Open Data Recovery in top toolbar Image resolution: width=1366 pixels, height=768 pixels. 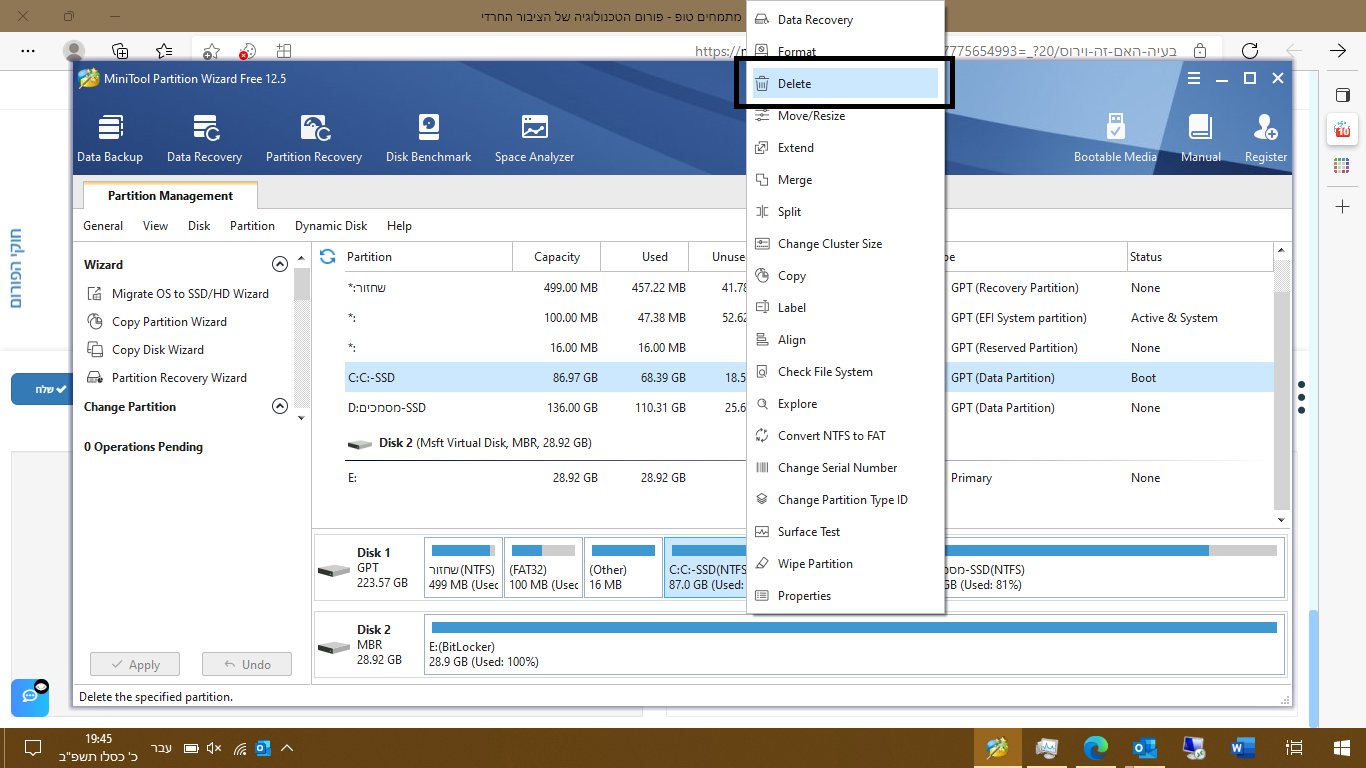(204, 139)
